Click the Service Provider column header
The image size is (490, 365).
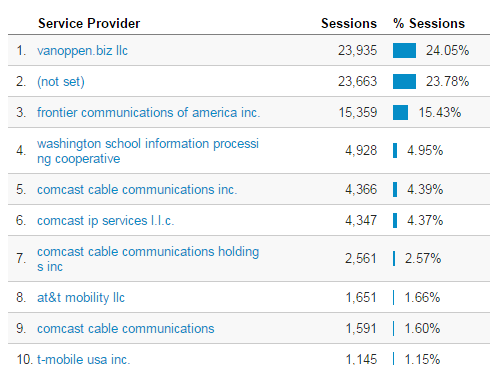coord(89,23)
